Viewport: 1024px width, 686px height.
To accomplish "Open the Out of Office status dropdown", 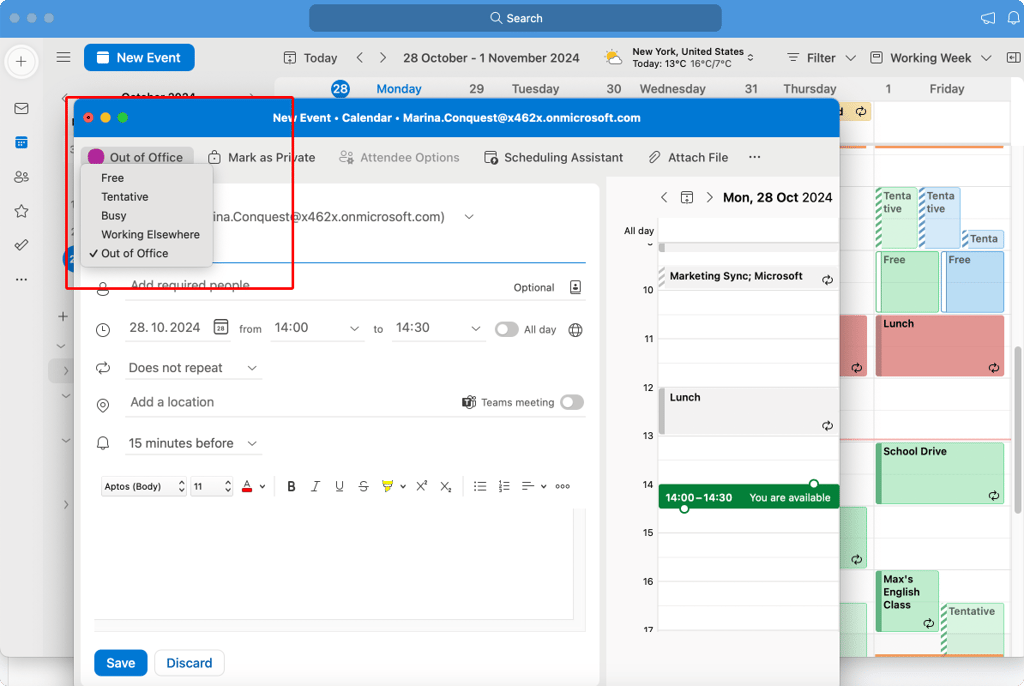I will (x=136, y=157).
